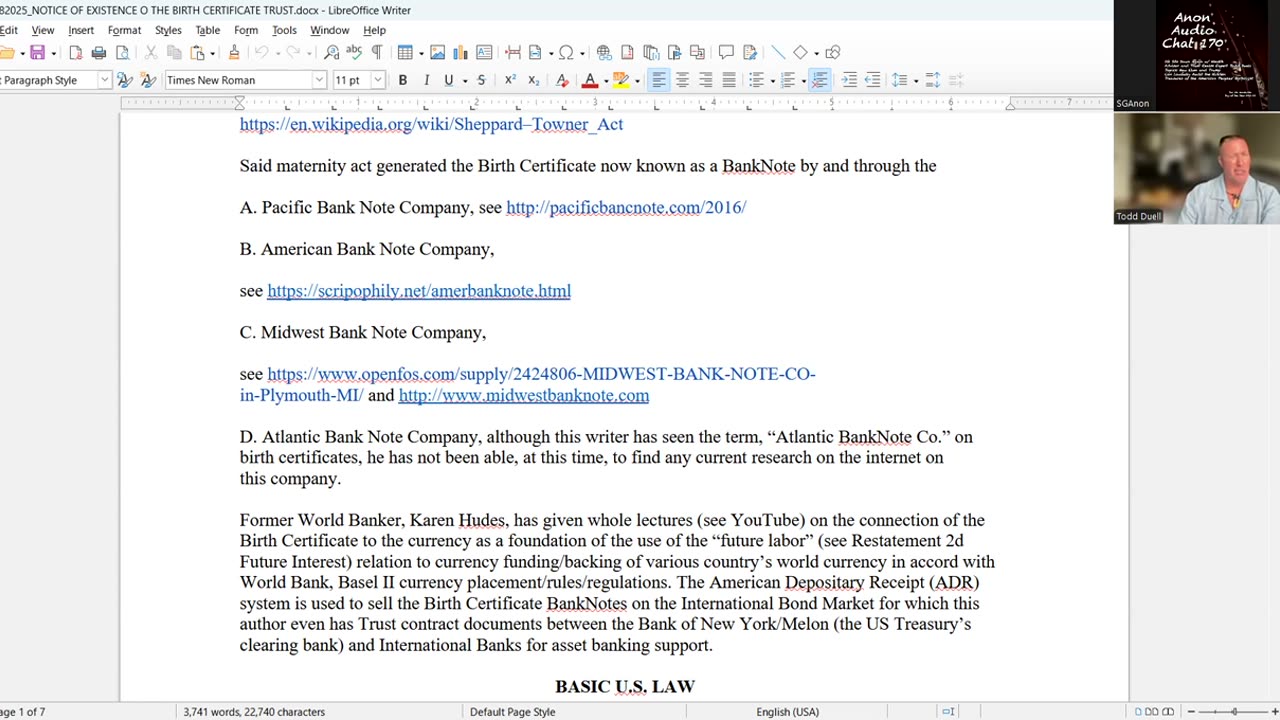This screenshot has height=720, width=1280.
Task: Export directly as PDF
Action: click(x=76, y=53)
